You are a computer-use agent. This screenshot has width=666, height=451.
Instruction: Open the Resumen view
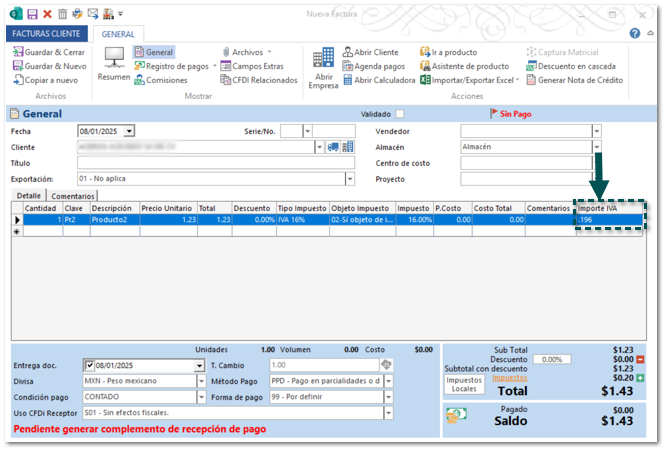click(114, 64)
